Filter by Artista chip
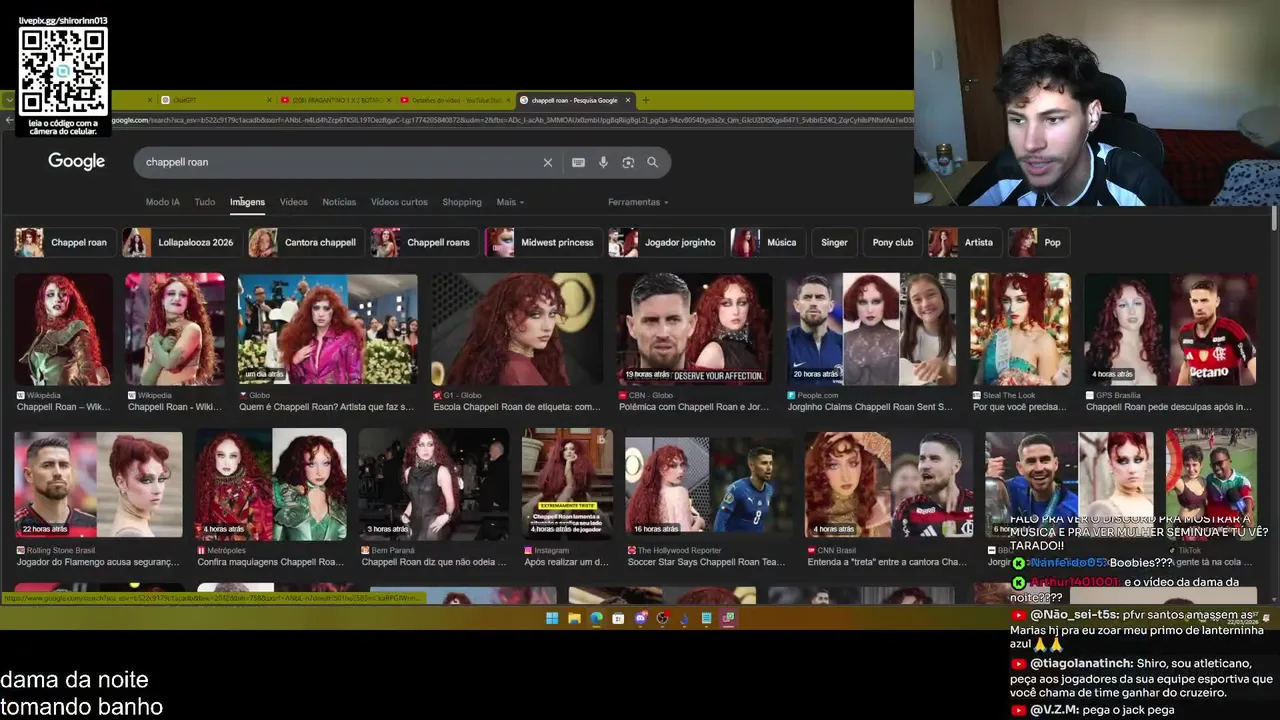The image size is (1280, 720). click(x=964, y=242)
